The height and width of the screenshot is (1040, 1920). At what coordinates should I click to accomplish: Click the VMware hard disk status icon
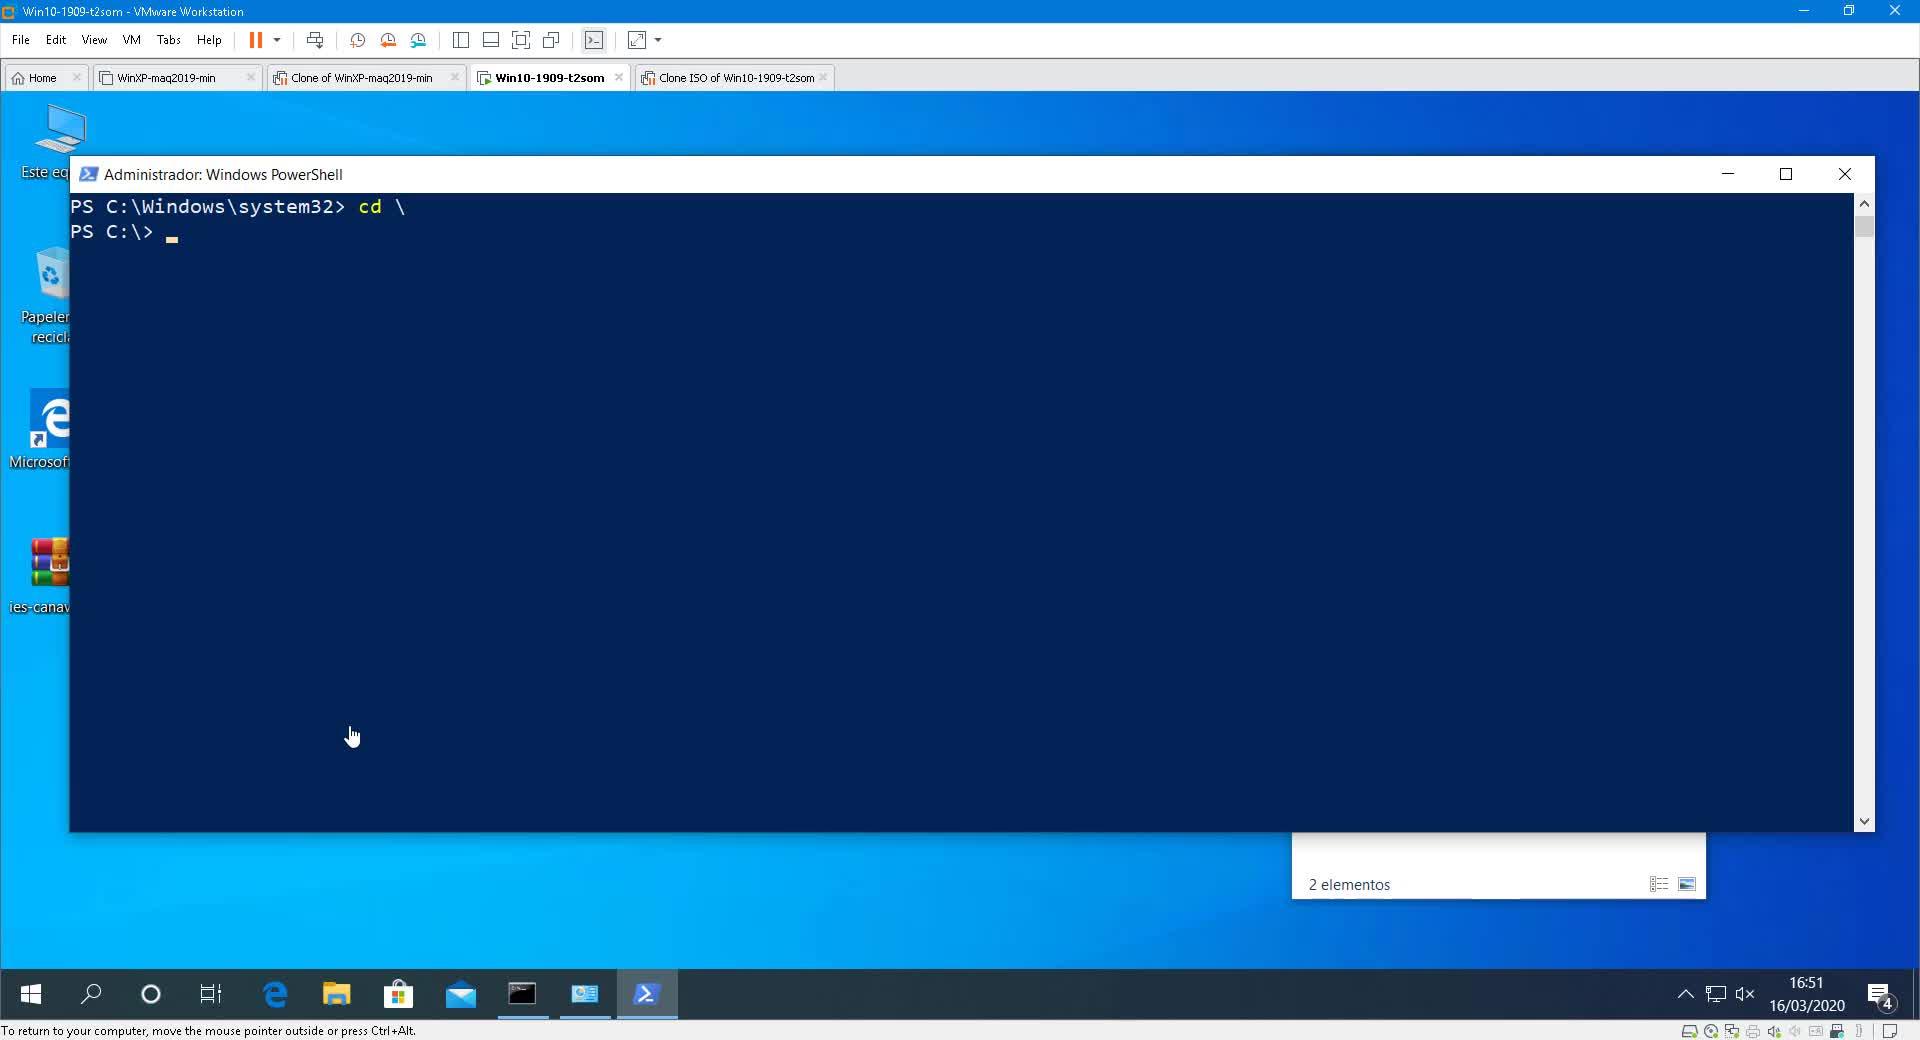[x=1689, y=1031]
